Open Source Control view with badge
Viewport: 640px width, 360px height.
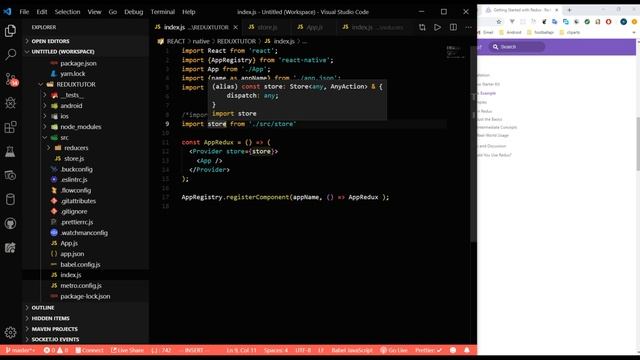point(11,79)
